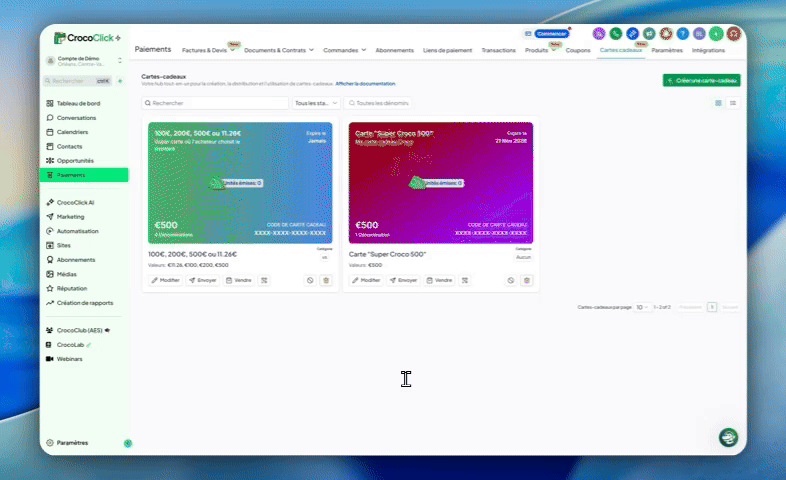Click the support chat bubble icon
The height and width of the screenshot is (480, 786).
click(x=729, y=437)
